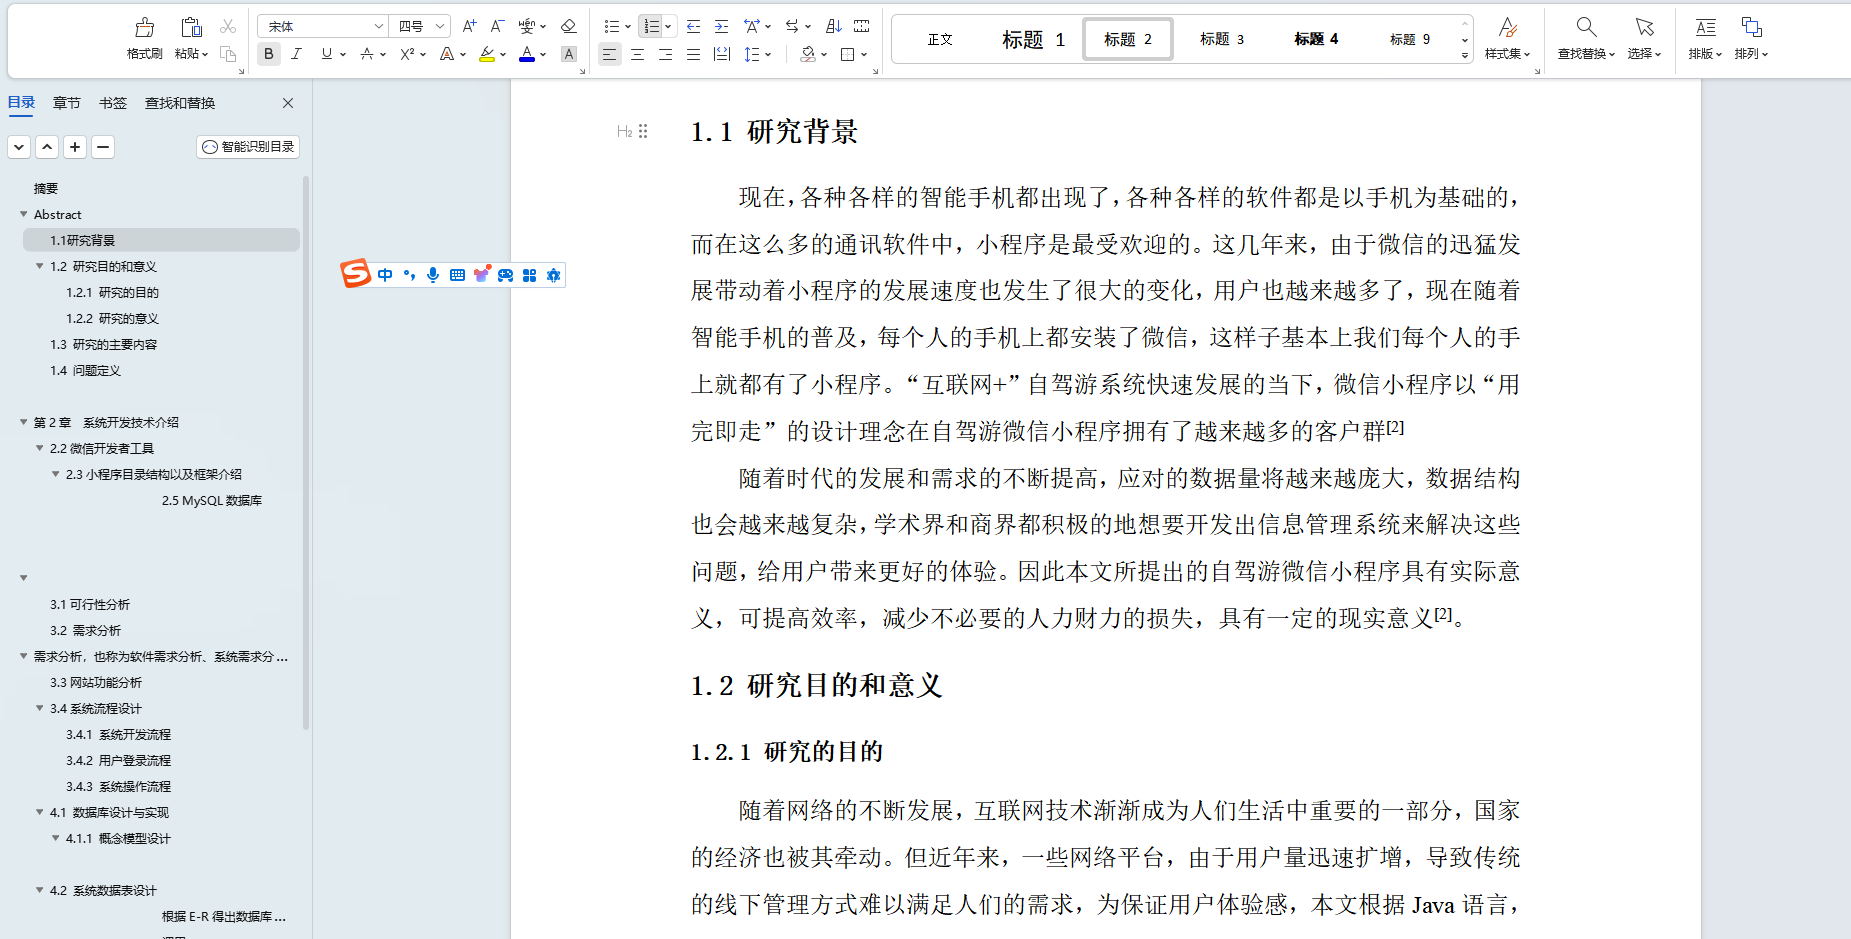
Task: Open the font size 四号 combo box
Action: point(420,27)
